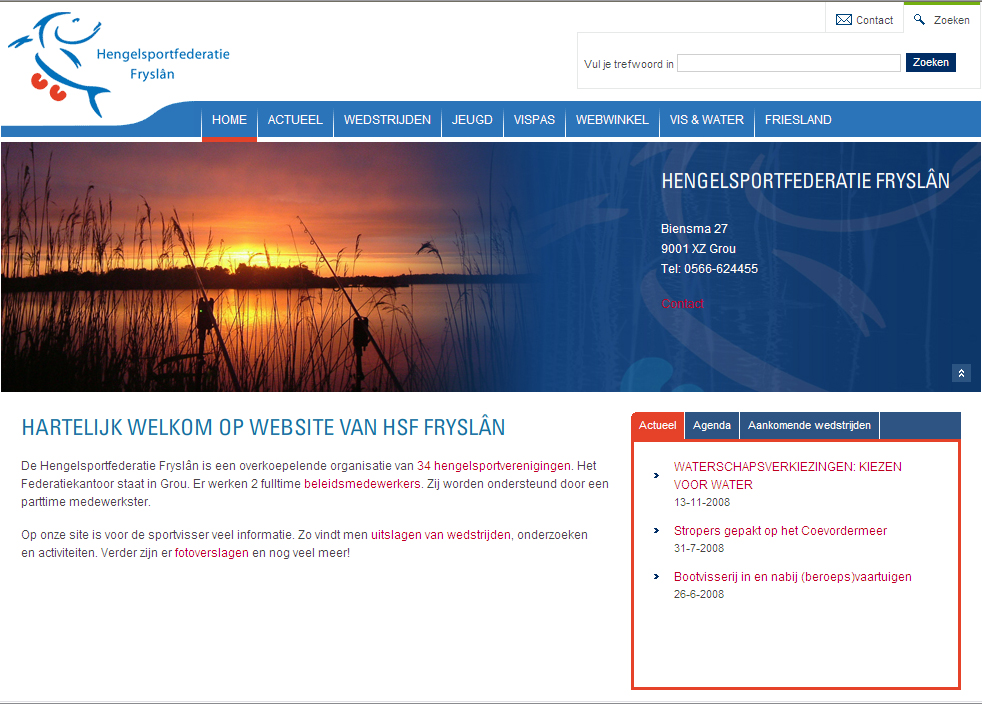Click the arrow bullet before Waterschapsverkiezingen

(656, 476)
